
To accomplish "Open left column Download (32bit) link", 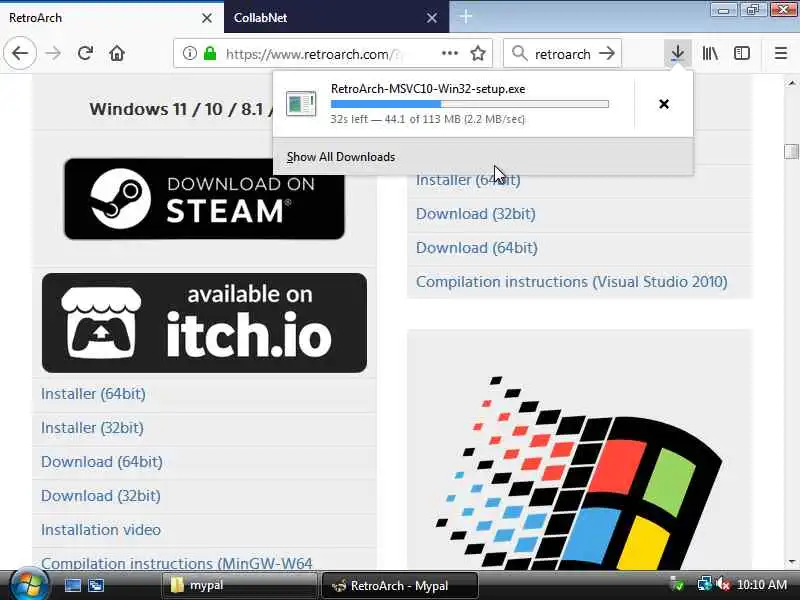I will (x=101, y=496).
